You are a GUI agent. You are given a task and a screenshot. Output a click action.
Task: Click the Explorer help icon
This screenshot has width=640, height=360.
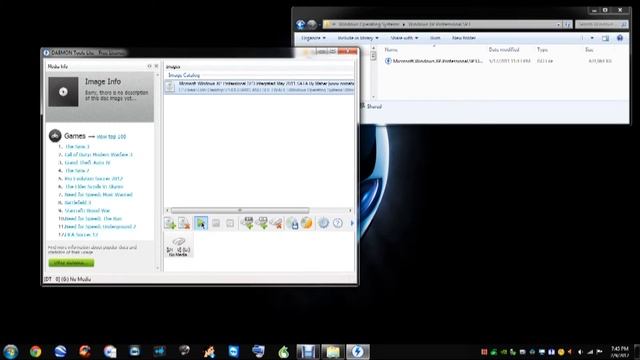click(x=620, y=38)
